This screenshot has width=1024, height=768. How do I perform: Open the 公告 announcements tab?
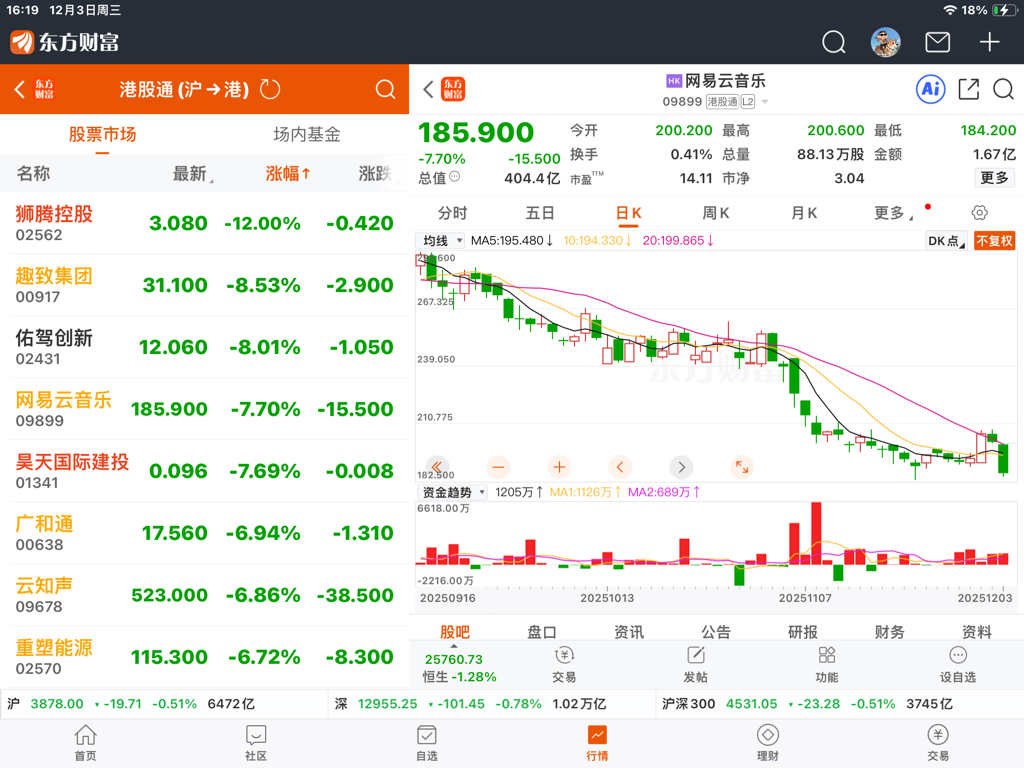pos(716,632)
